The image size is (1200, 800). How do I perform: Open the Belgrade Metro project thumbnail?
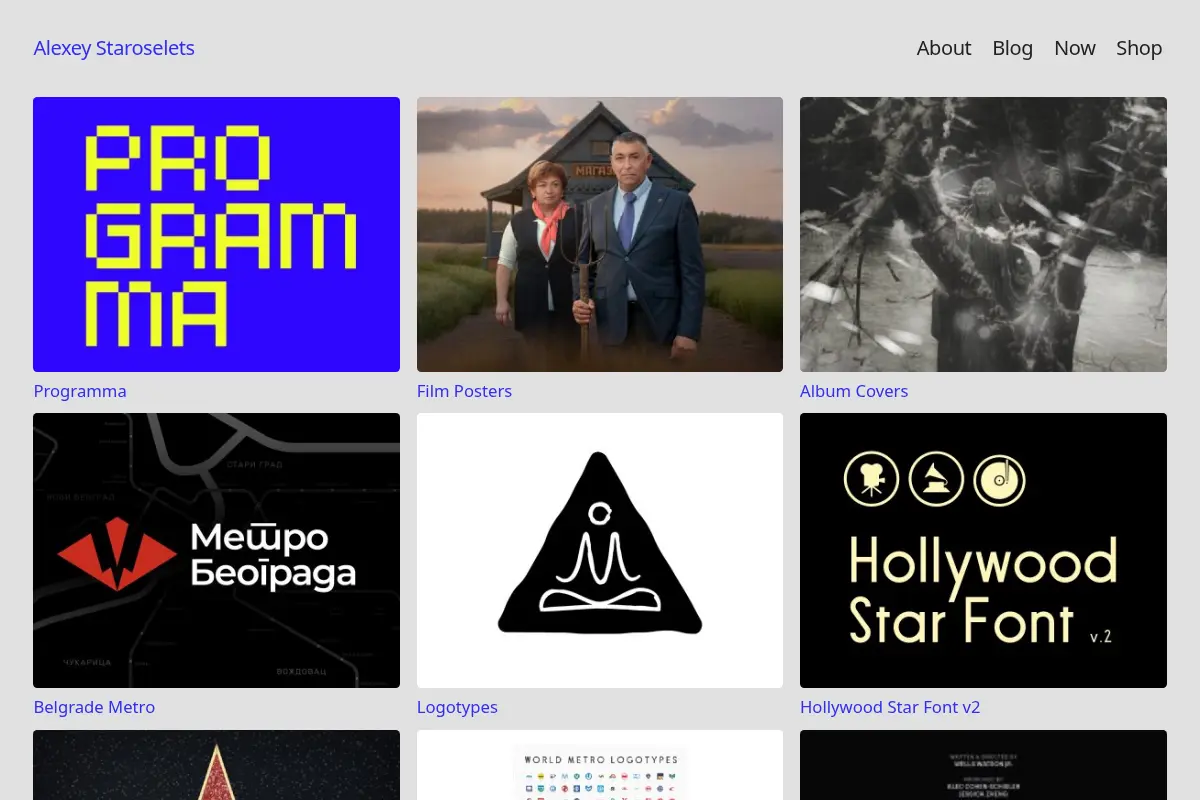(216, 550)
